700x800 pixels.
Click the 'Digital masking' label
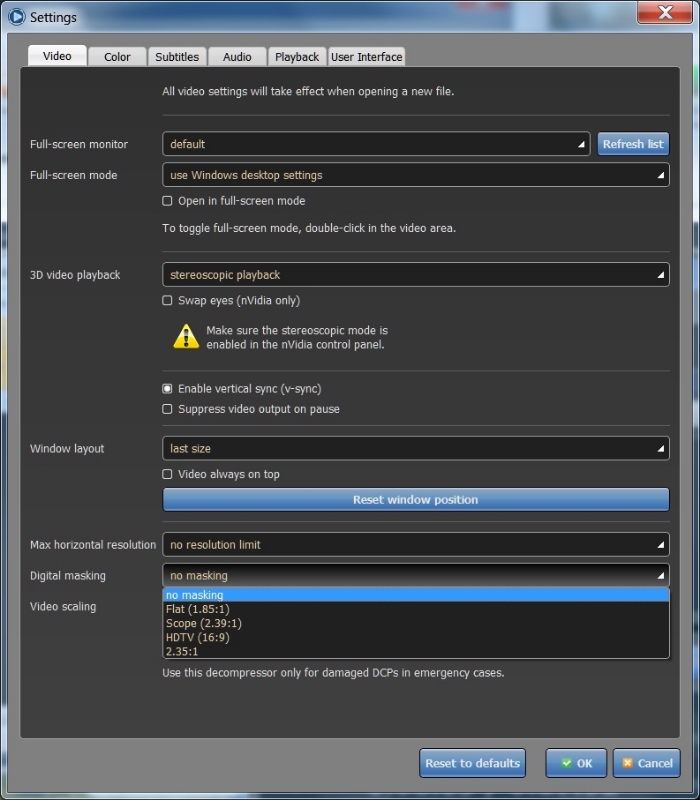click(68, 576)
